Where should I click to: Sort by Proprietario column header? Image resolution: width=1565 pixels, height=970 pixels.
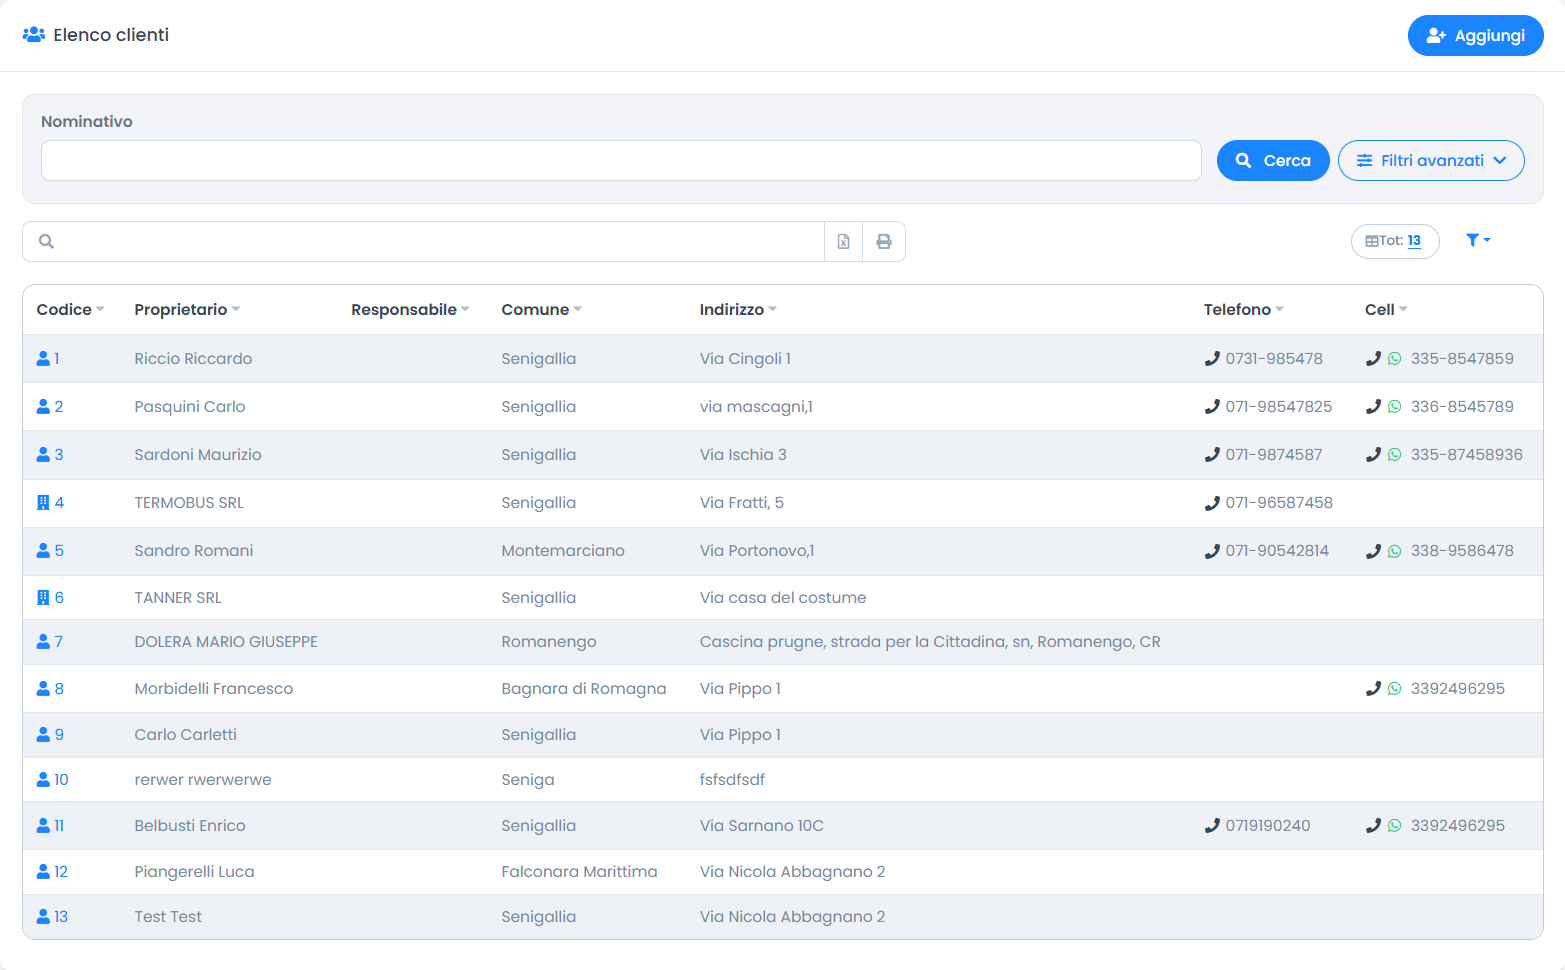tap(187, 310)
